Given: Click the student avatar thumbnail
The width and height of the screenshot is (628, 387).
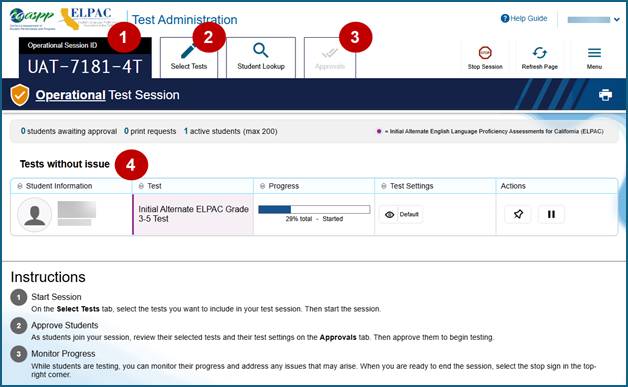Looking at the screenshot, I should tap(34, 214).
